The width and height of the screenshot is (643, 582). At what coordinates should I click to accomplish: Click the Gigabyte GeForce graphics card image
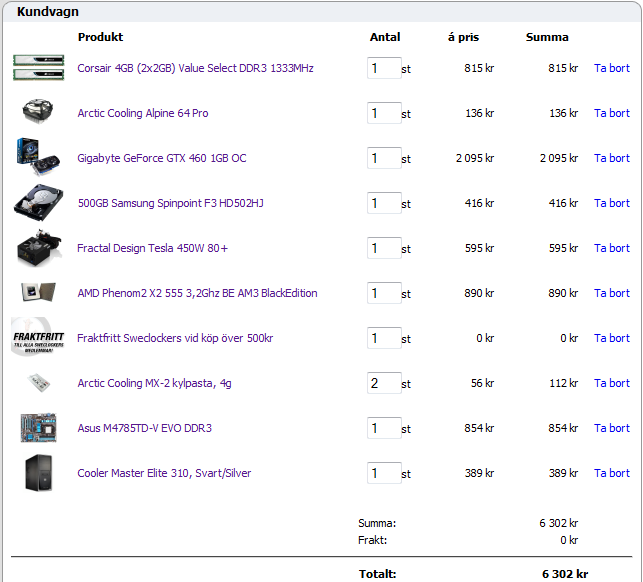(x=38, y=158)
